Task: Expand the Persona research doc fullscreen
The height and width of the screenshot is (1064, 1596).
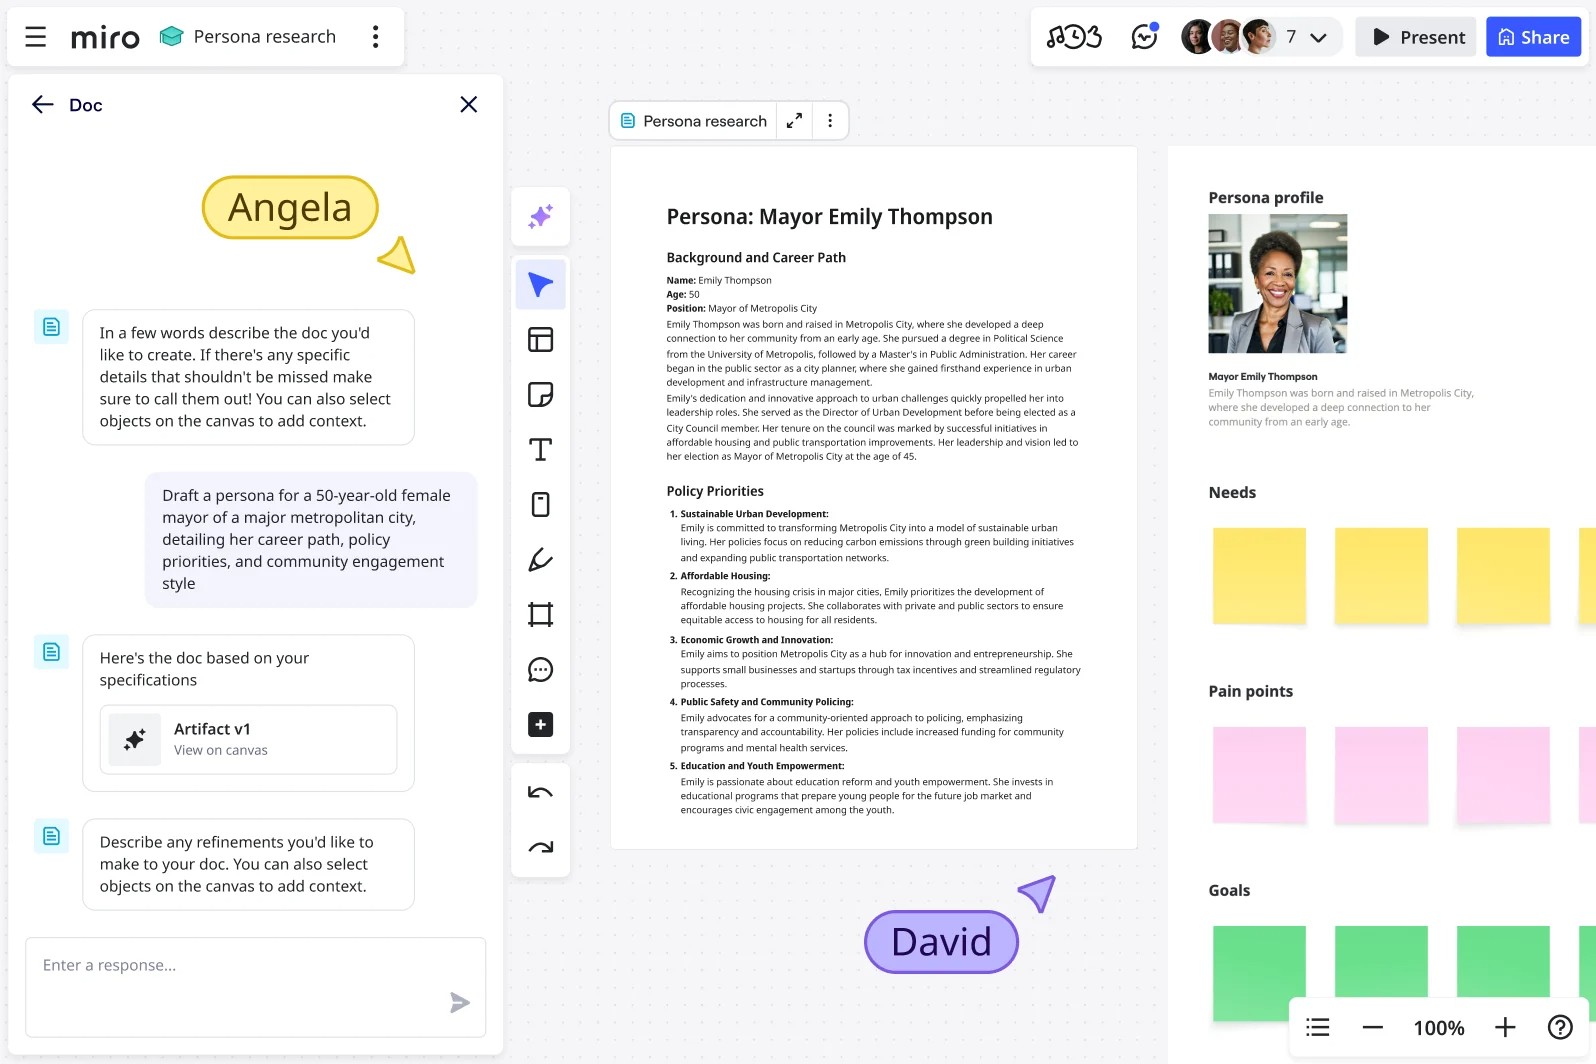Action: [x=794, y=121]
